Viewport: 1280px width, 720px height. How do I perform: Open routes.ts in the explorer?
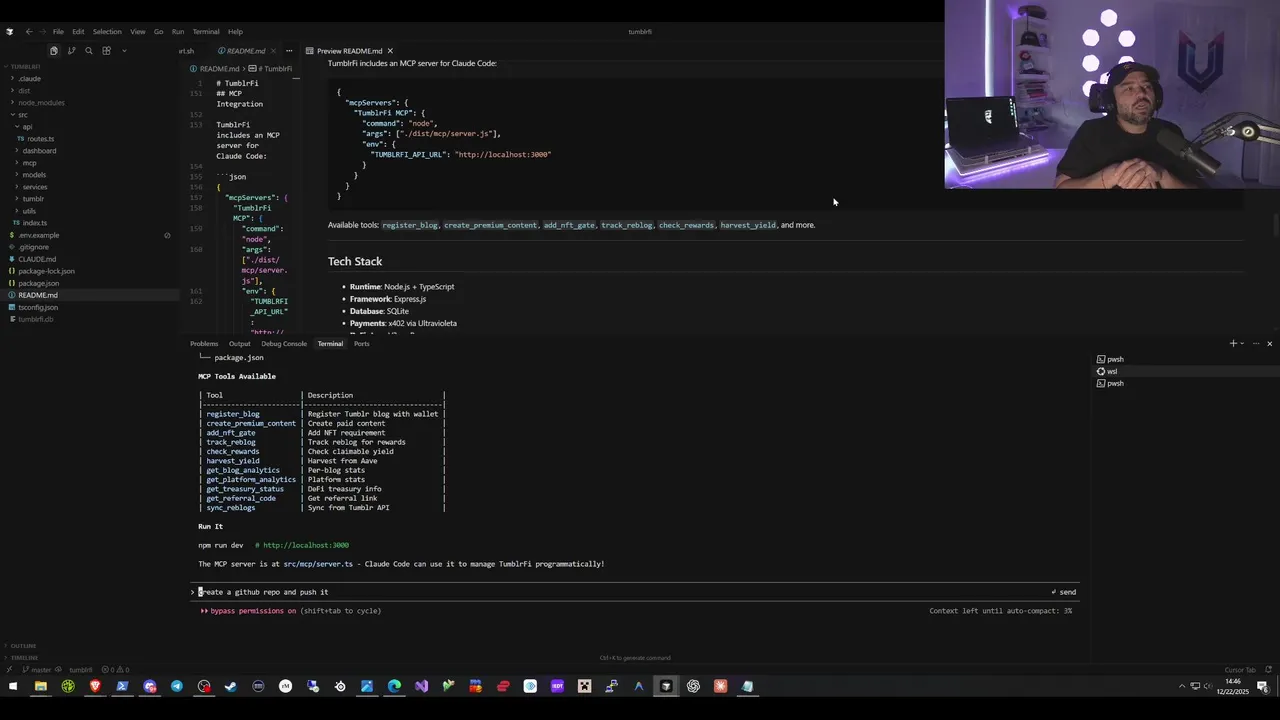coord(40,139)
